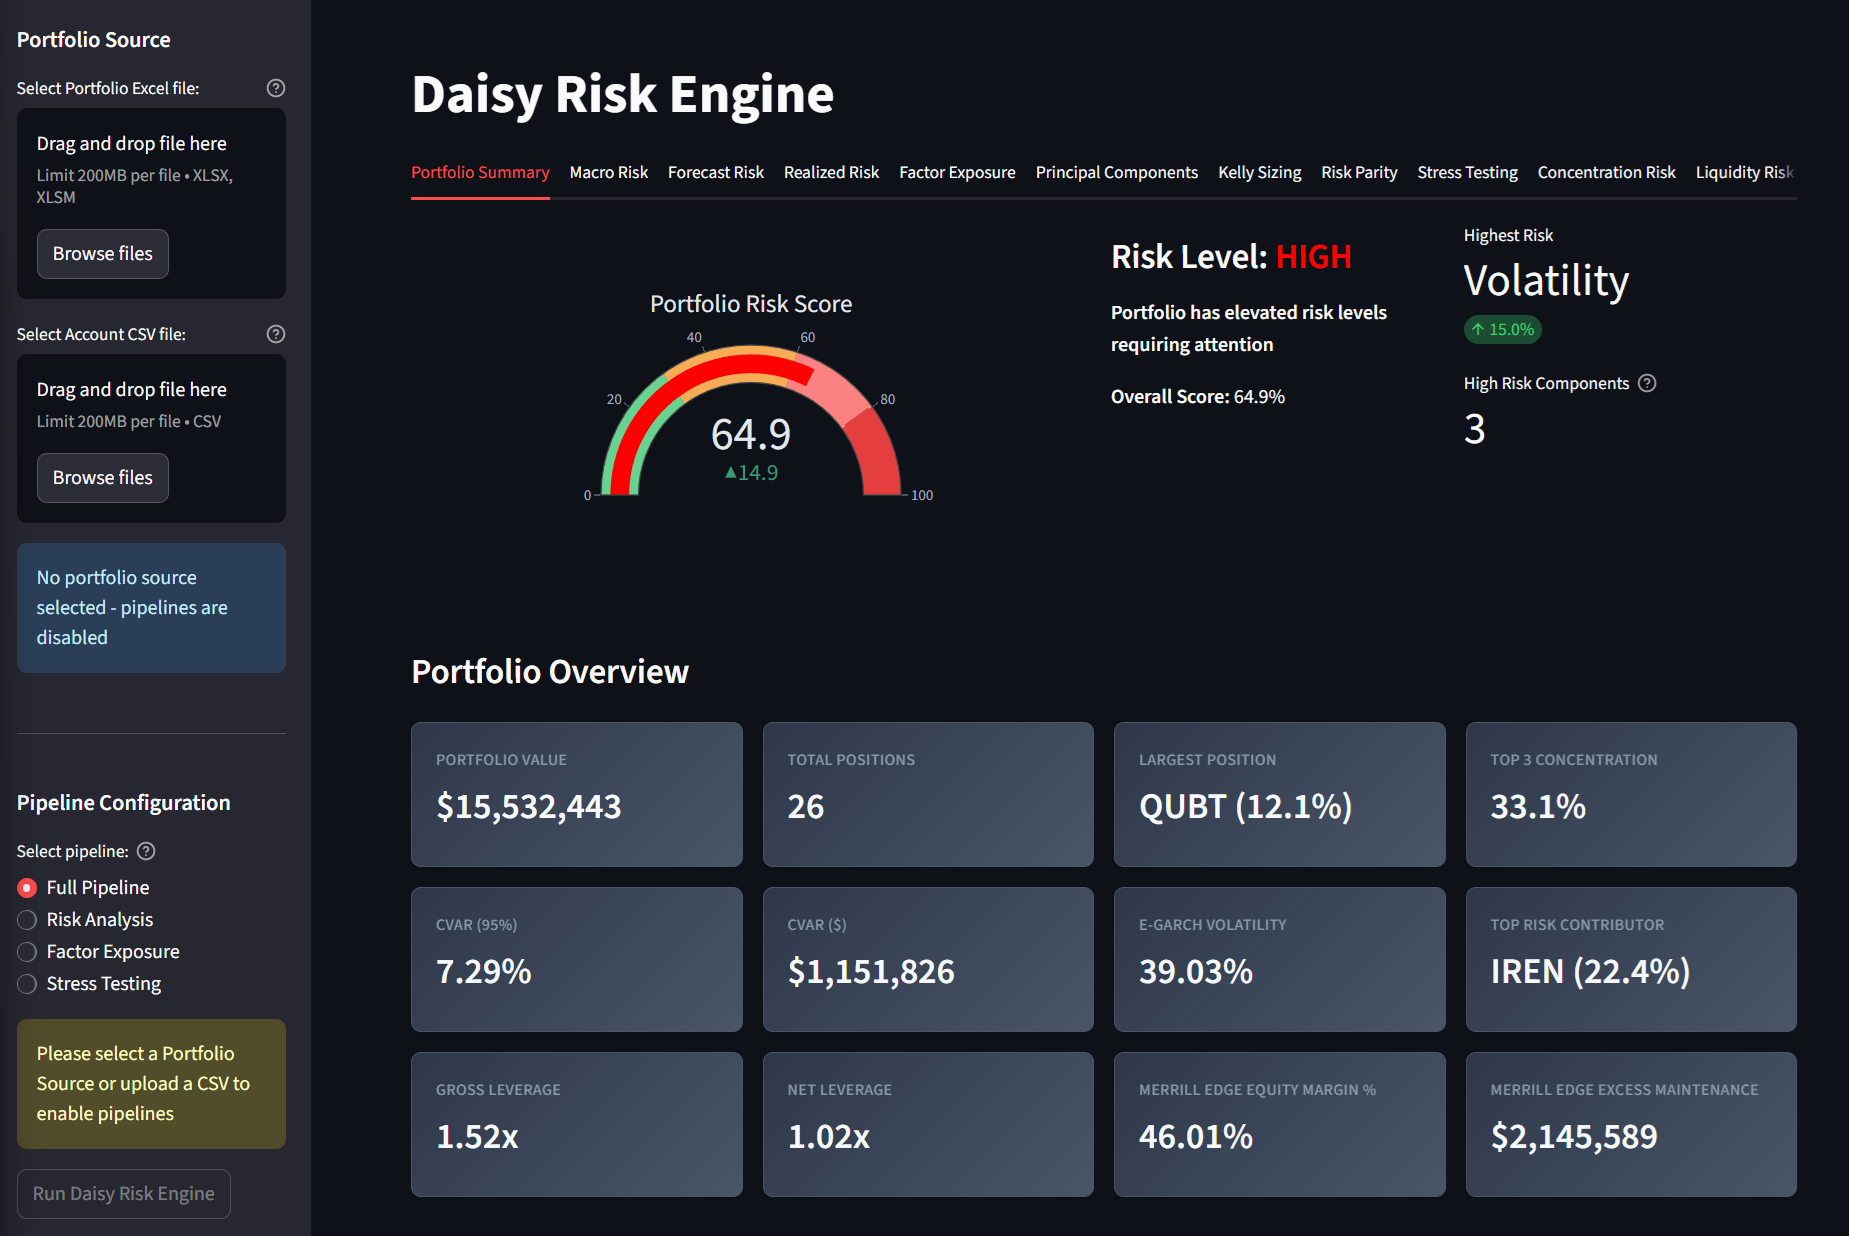This screenshot has width=1849, height=1236.
Task: Choose the Factor Exposure pipeline radio
Action: tap(28, 952)
